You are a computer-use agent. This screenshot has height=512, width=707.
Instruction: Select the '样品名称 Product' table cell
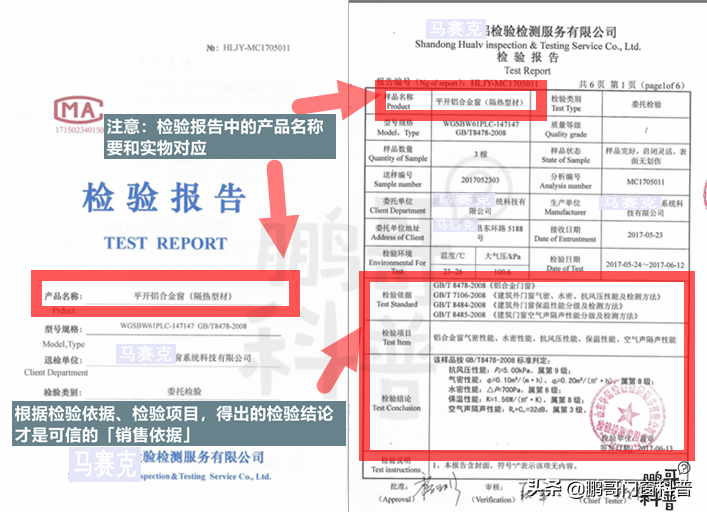click(x=398, y=101)
